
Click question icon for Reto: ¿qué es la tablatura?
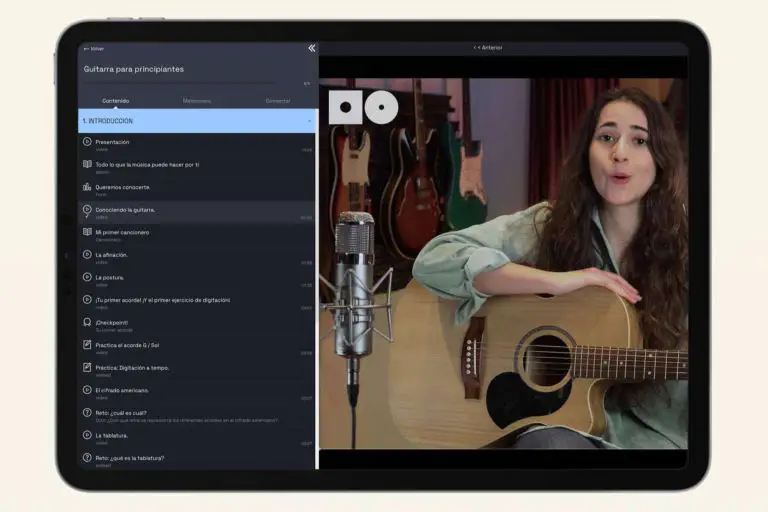tap(87, 458)
